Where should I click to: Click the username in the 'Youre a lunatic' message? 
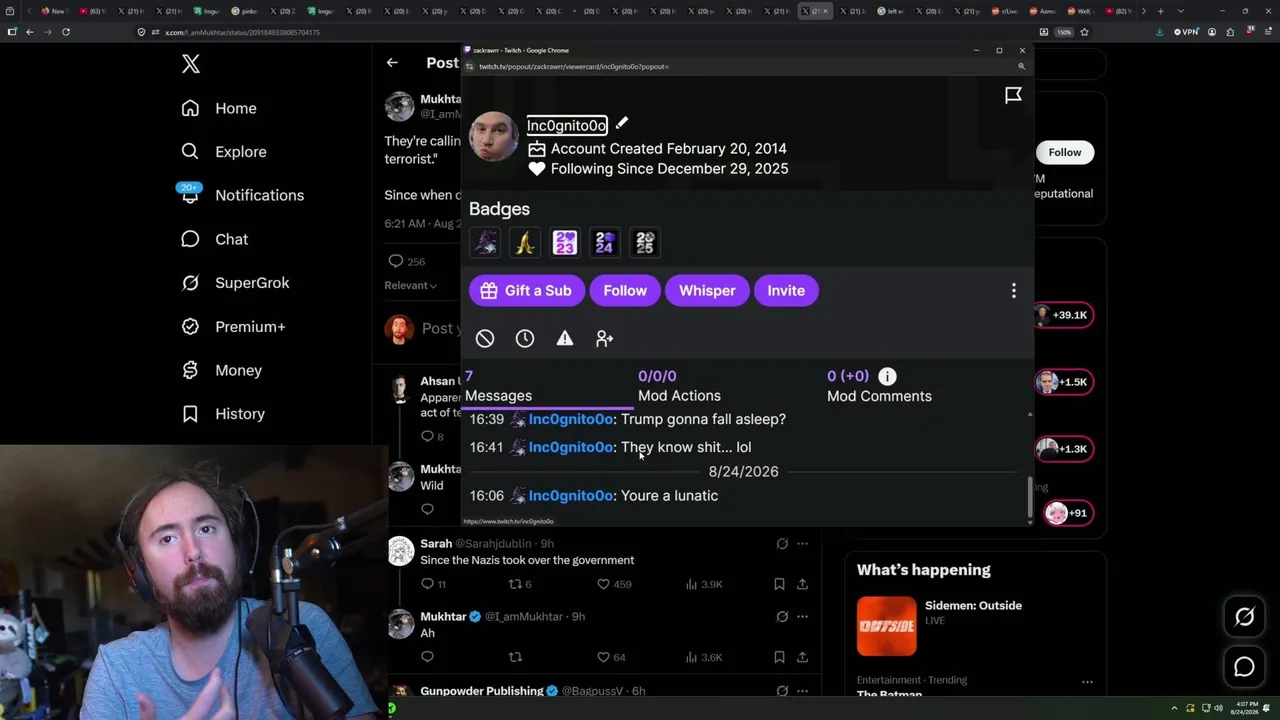[x=570, y=496]
